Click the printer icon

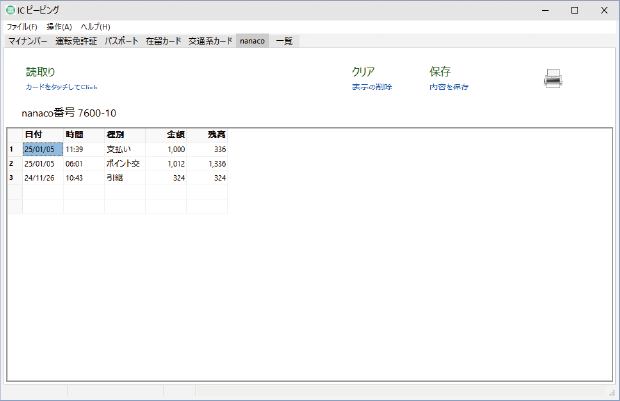pyautogui.click(x=554, y=80)
